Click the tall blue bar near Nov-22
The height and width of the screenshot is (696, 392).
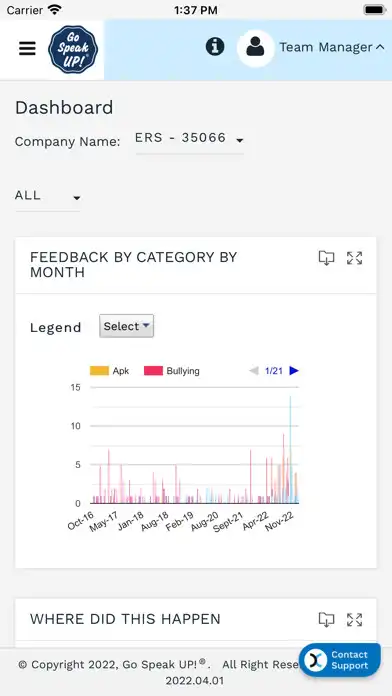tap(290, 449)
